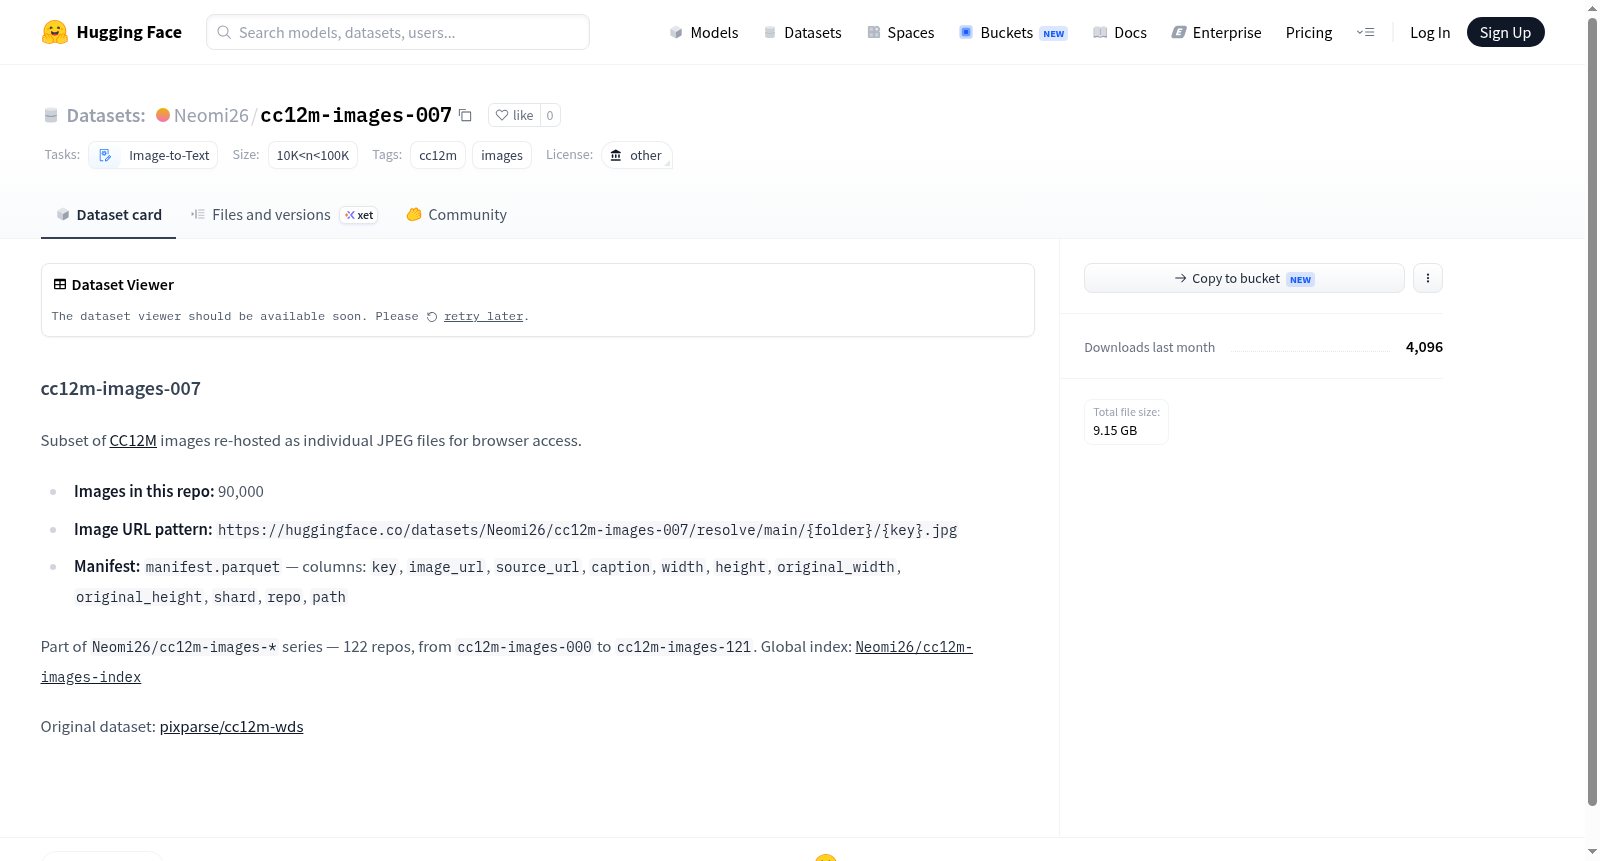Click the Dataset Viewer heading
Screen dimensions: 1600x861
tap(123, 285)
